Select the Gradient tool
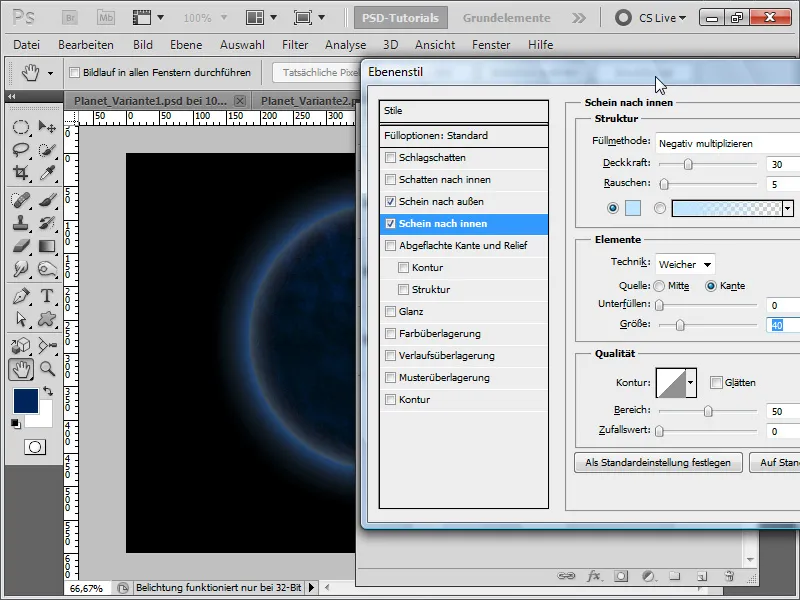Viewport: 800px width, 600px height. (x=47, y=246)
